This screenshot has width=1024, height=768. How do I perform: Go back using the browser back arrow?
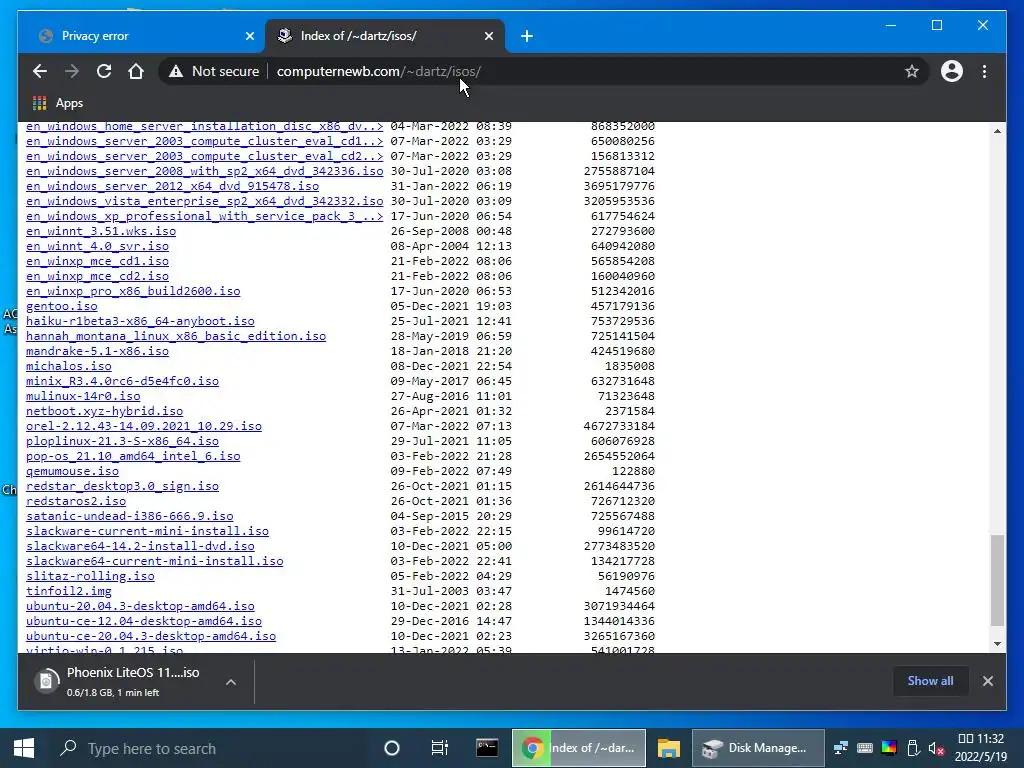pos(40,71)
